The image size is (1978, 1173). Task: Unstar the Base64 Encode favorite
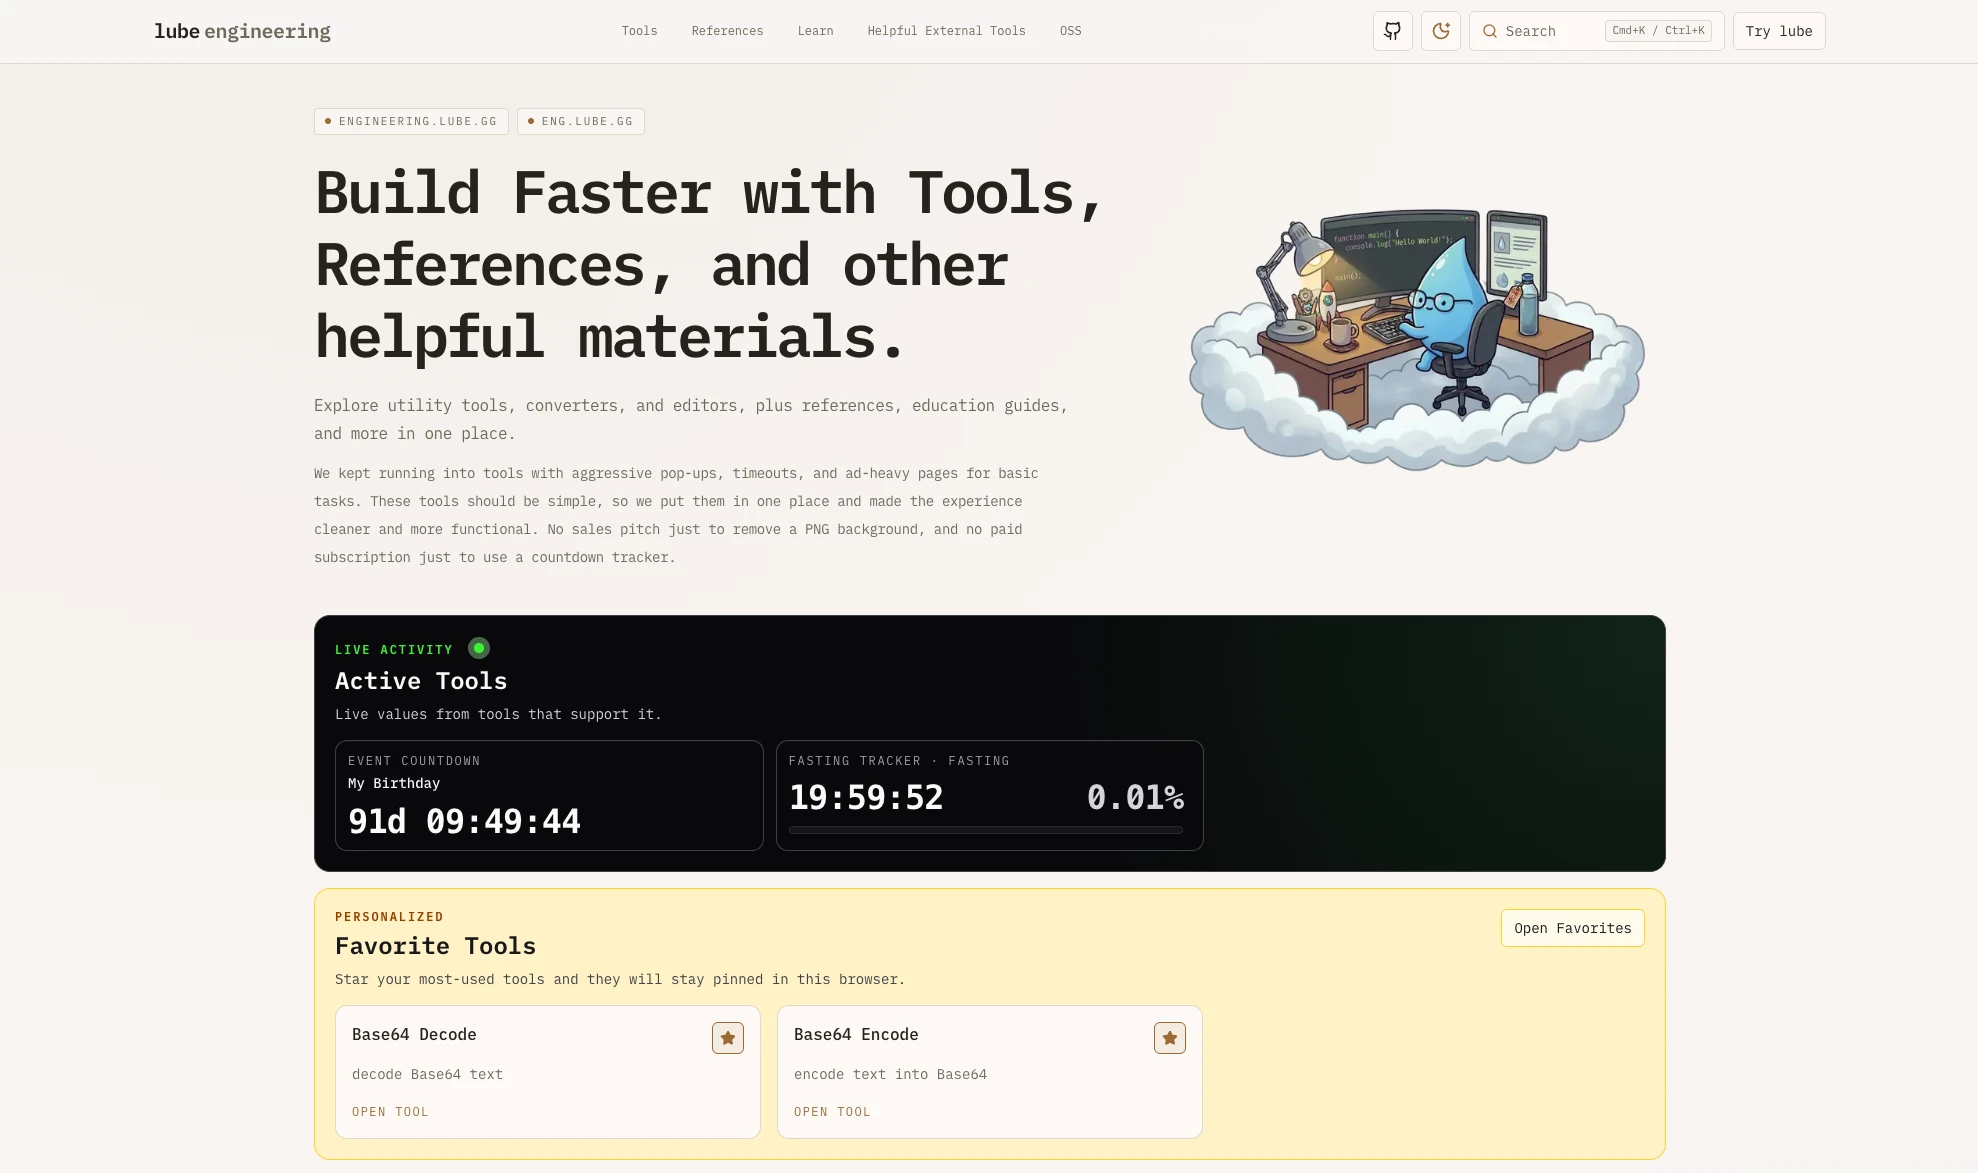tap(1169, 1038)
